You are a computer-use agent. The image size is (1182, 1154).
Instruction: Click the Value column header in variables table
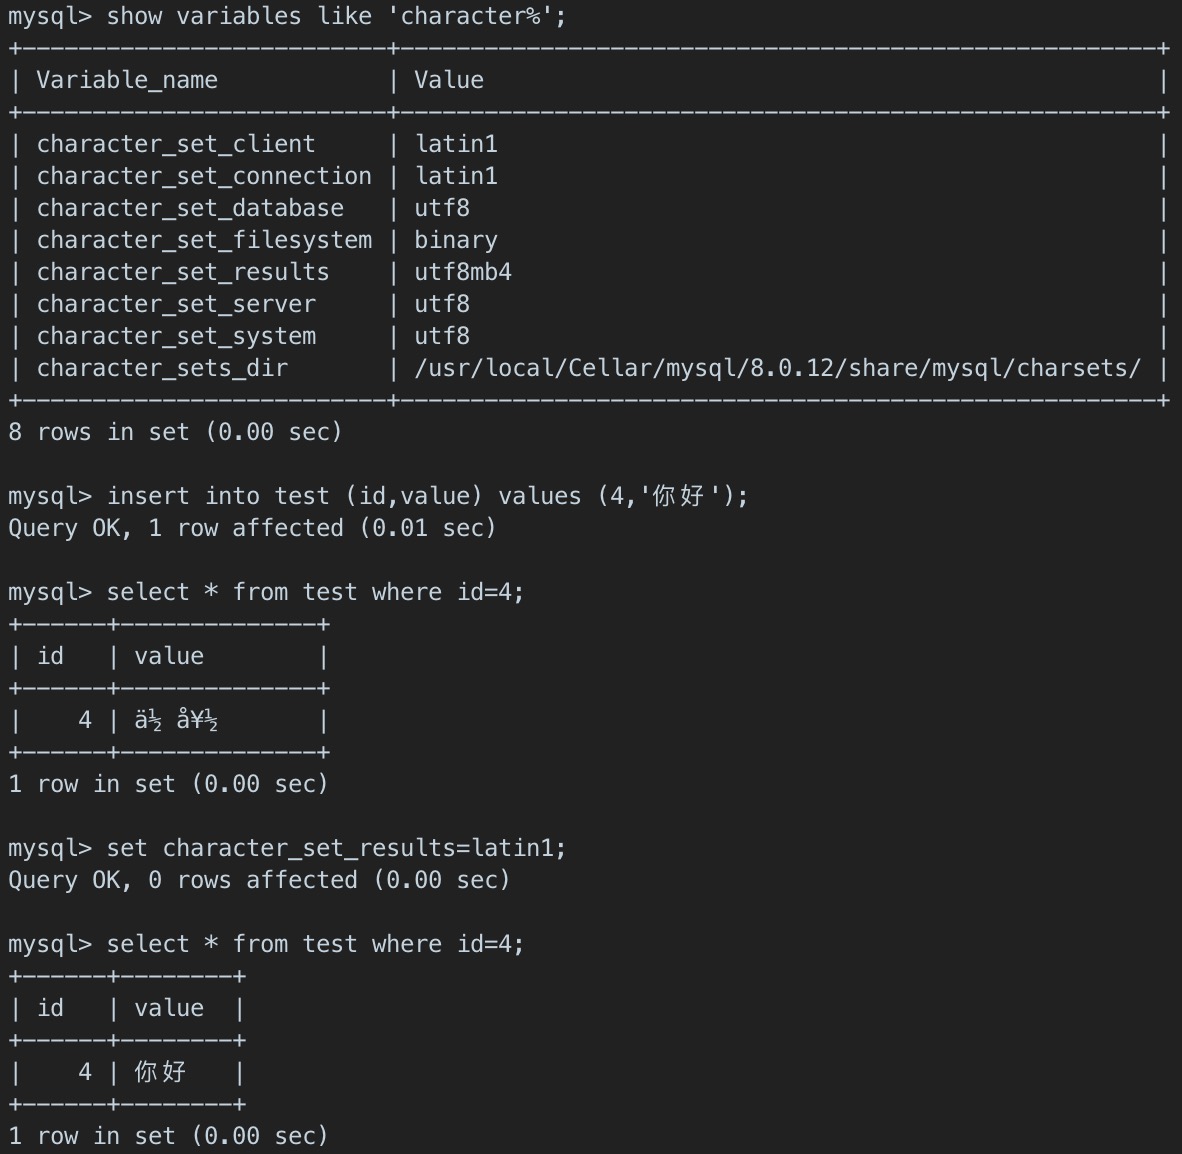click(449, 80)
